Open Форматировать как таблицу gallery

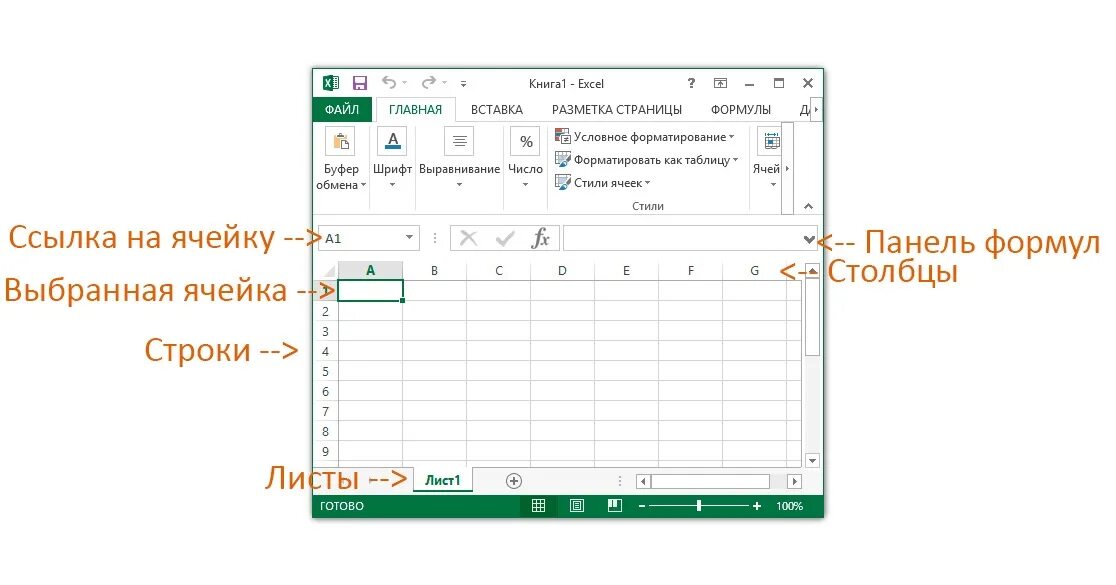pos(647,160)
